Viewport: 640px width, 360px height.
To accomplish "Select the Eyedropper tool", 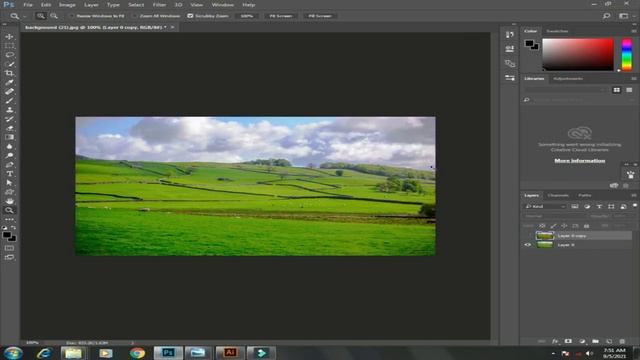I will pyautogui.click(x=9, y=82).
